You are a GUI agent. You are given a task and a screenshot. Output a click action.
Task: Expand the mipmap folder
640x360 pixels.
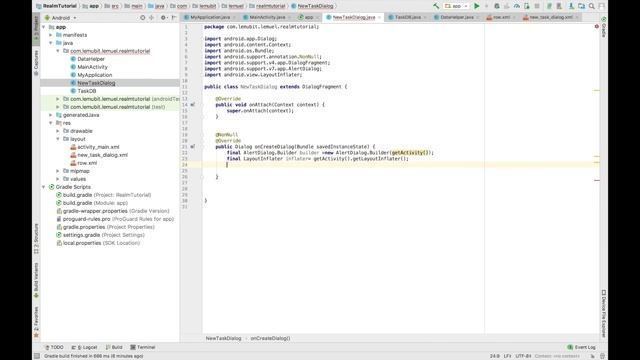58,171
